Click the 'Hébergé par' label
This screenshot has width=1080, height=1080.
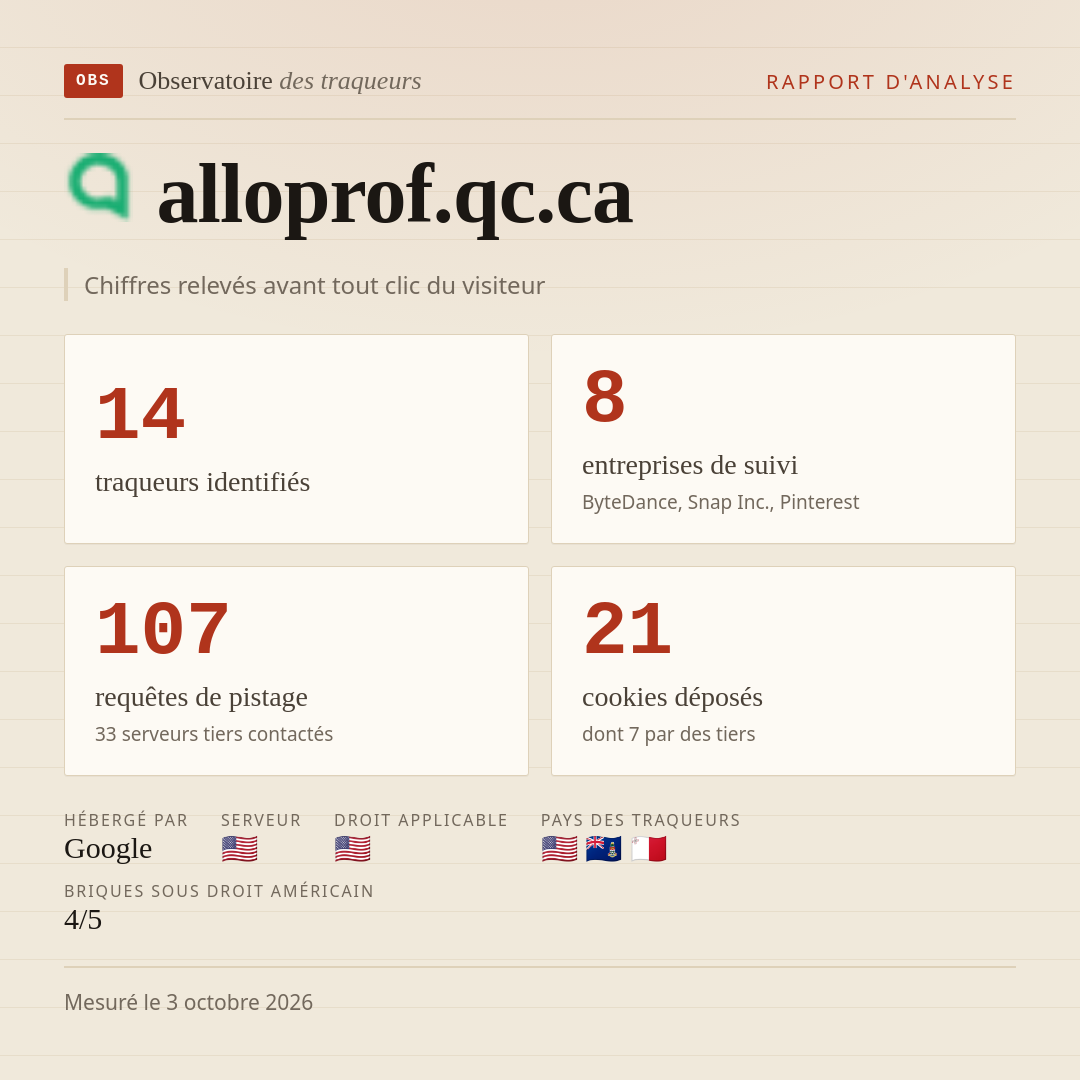[126, 820]
